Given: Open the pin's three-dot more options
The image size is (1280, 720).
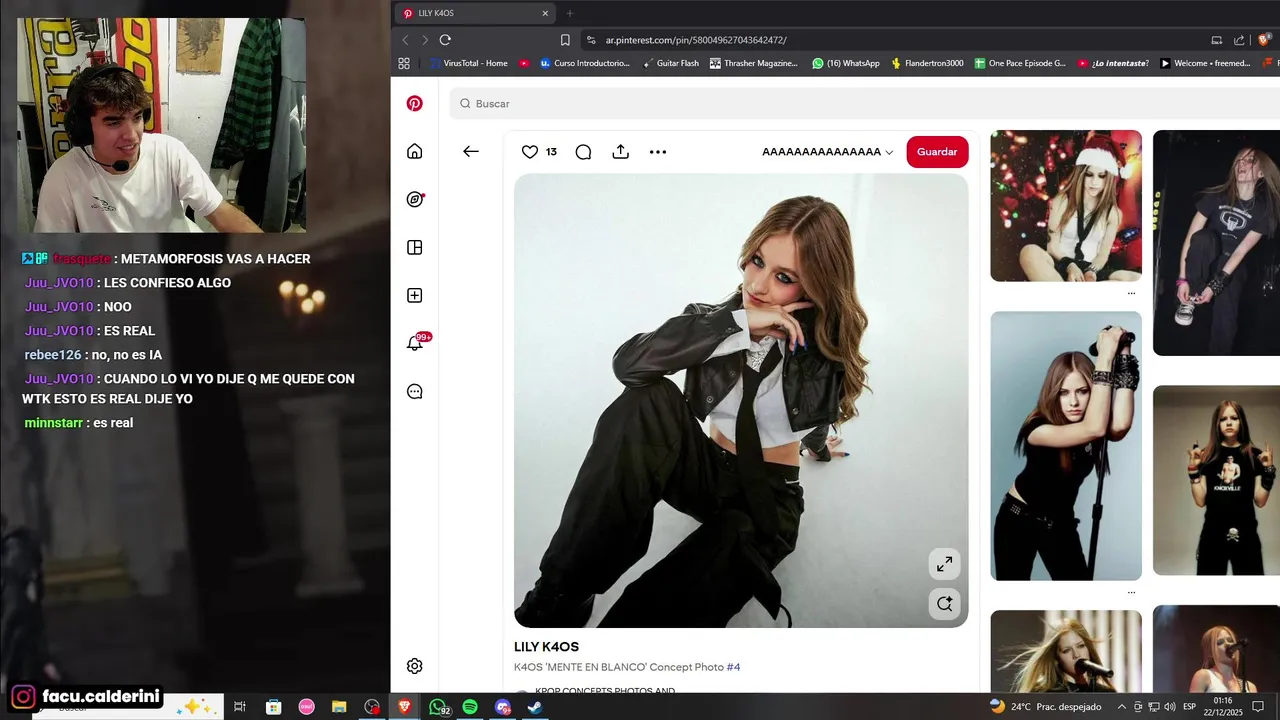Looking at the screenshot, I should 657,152.
